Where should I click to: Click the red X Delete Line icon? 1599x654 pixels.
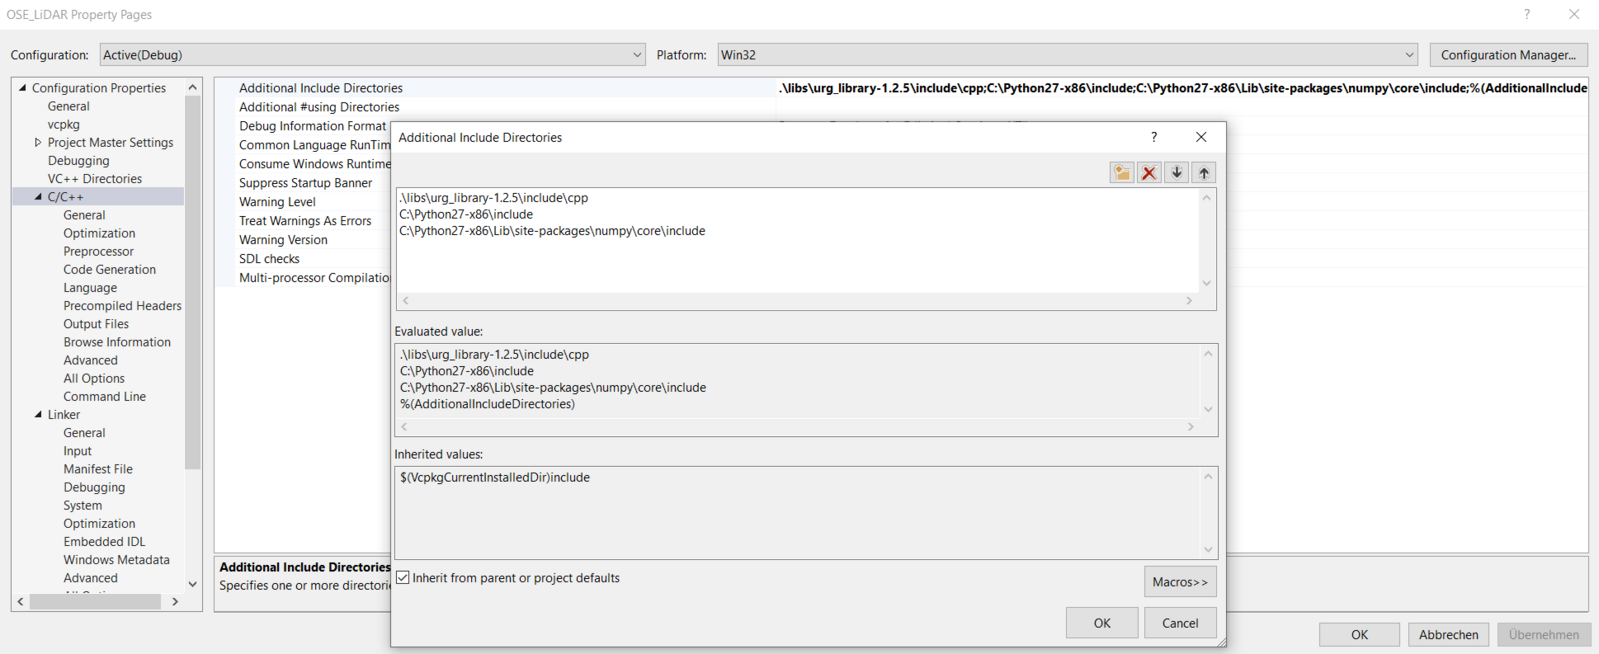(1149, 173)
